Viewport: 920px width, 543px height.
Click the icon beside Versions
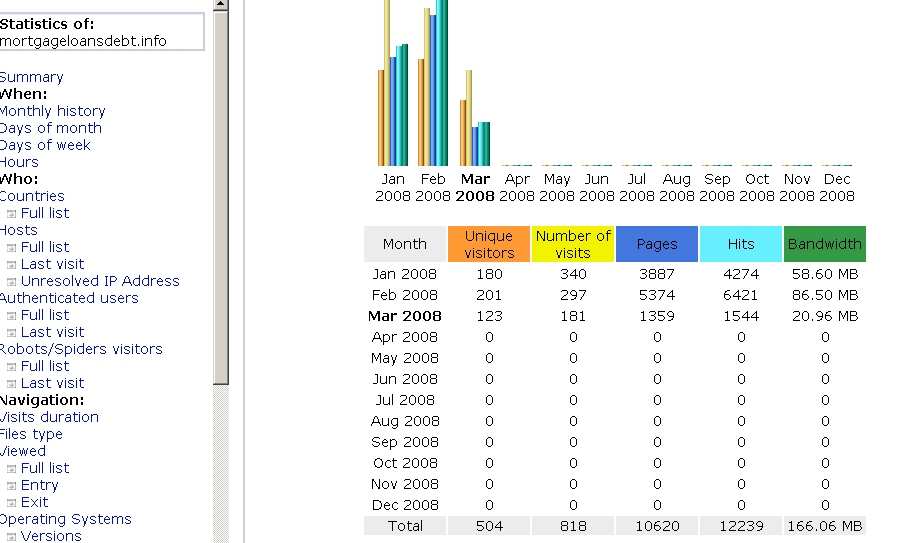11,537
